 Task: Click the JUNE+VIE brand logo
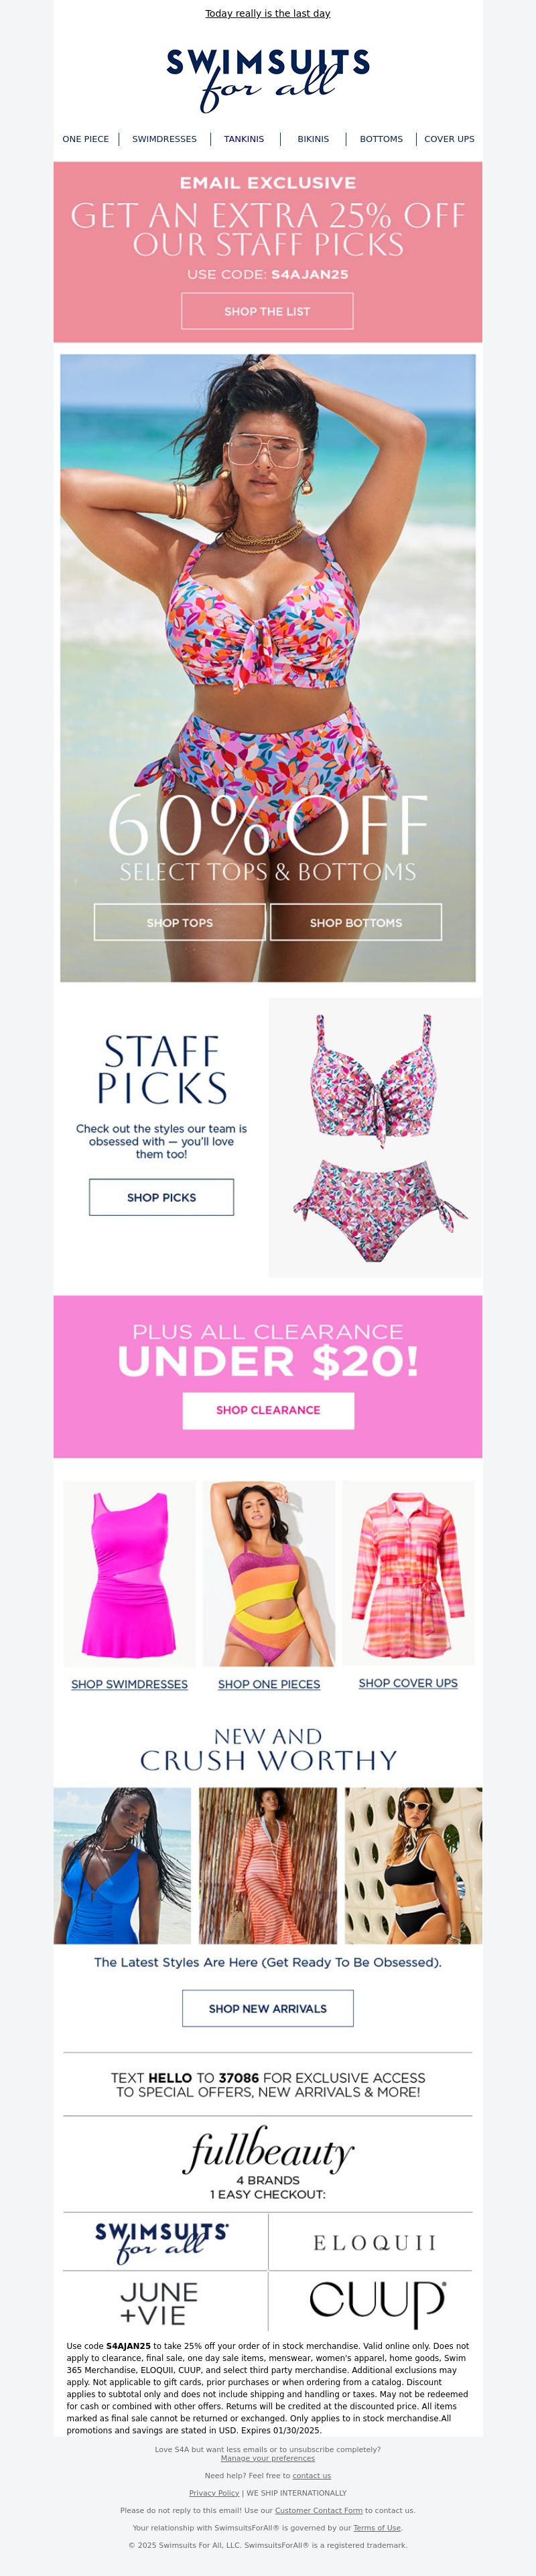160,2303
